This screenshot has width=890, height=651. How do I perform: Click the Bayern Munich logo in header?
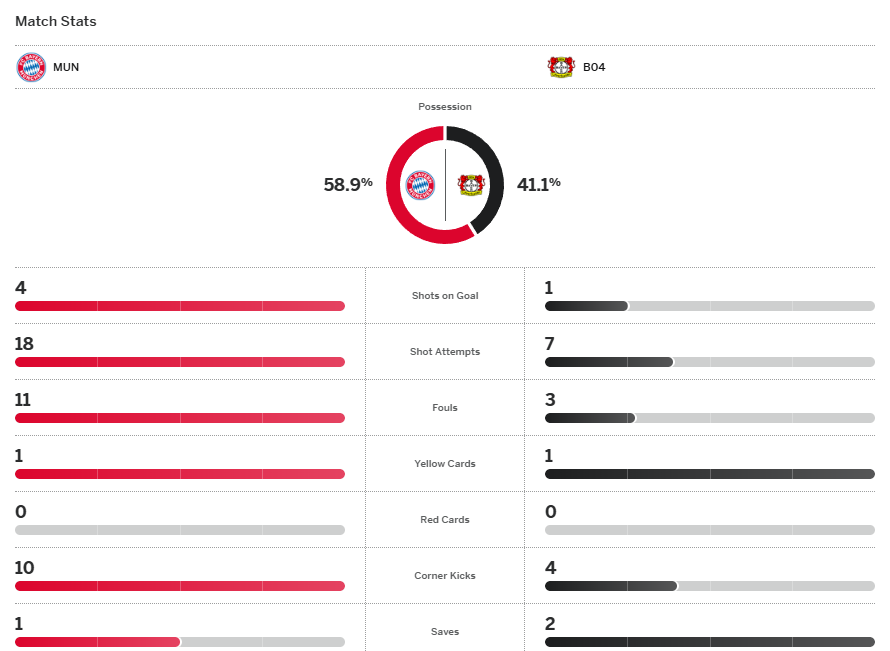(x=31, y=67)
